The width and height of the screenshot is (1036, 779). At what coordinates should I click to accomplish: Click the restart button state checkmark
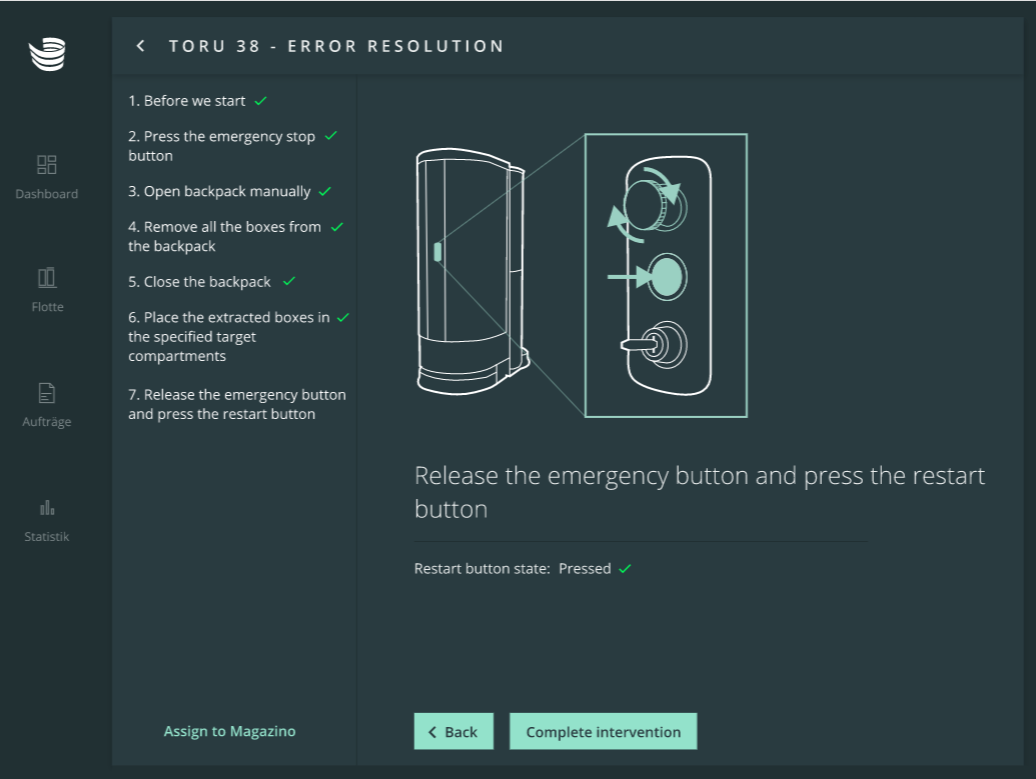pyautogui.click(x=625, y=568)
